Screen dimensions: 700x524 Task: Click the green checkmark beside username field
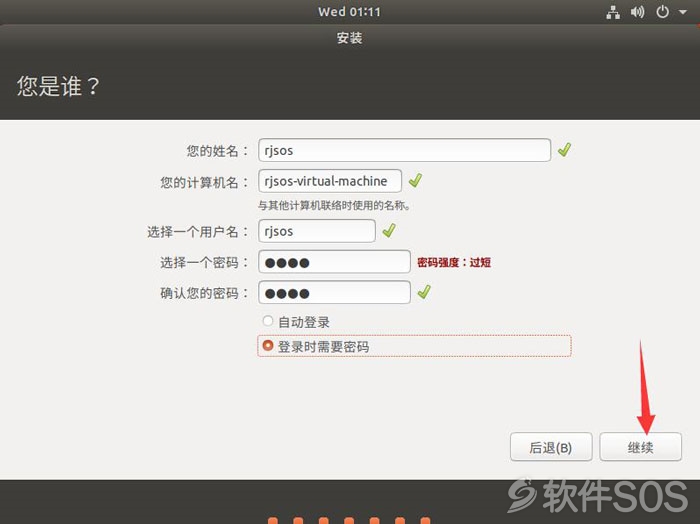tap(389, 230)
